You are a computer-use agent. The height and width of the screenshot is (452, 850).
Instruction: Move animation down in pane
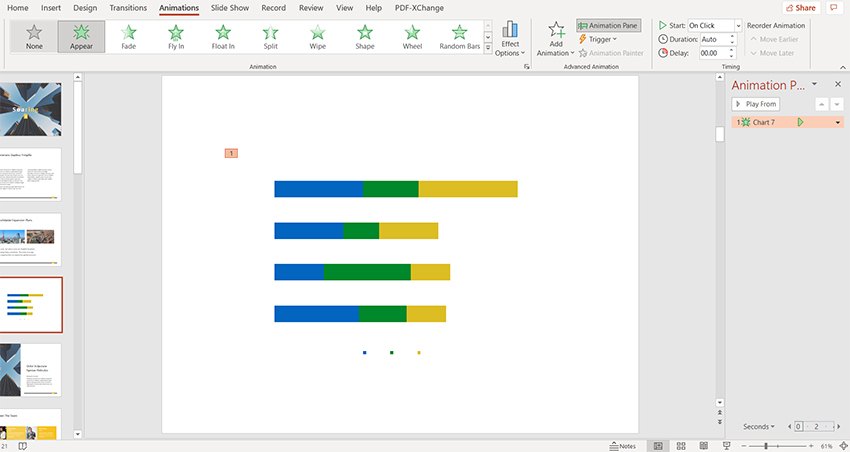(x=837, y=104)
